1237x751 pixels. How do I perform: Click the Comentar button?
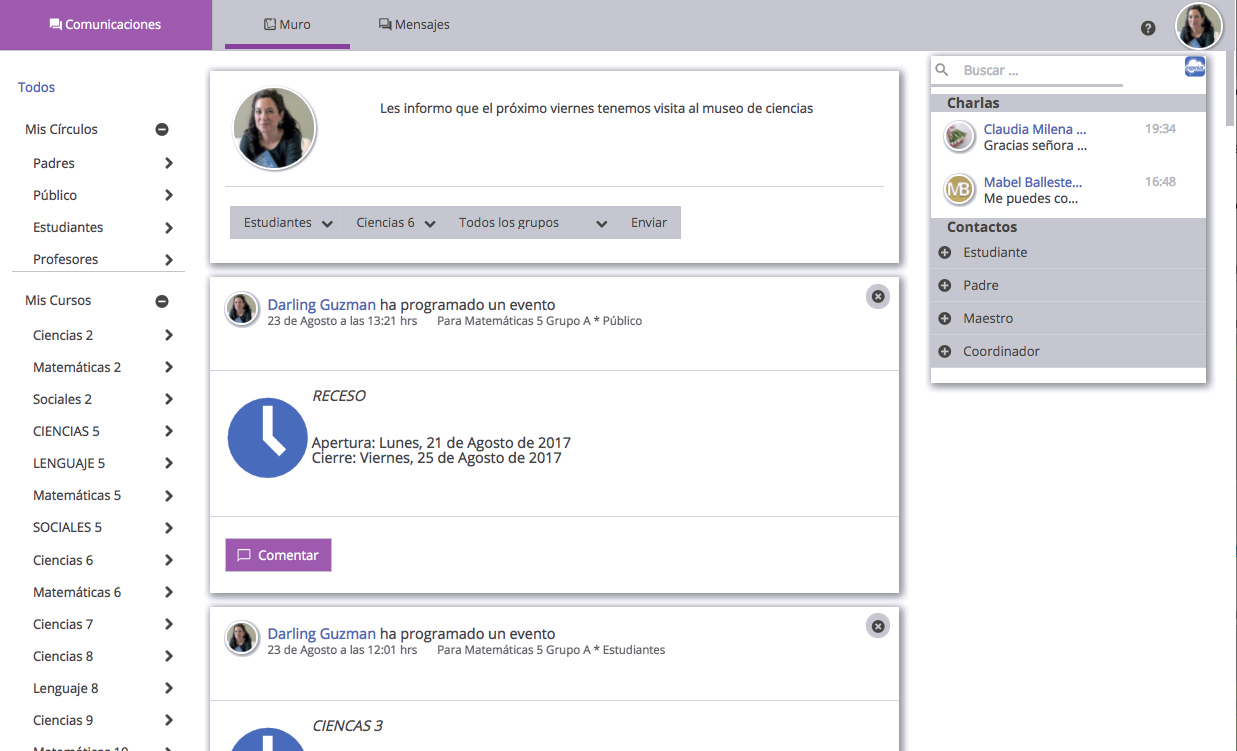[278, 555]
